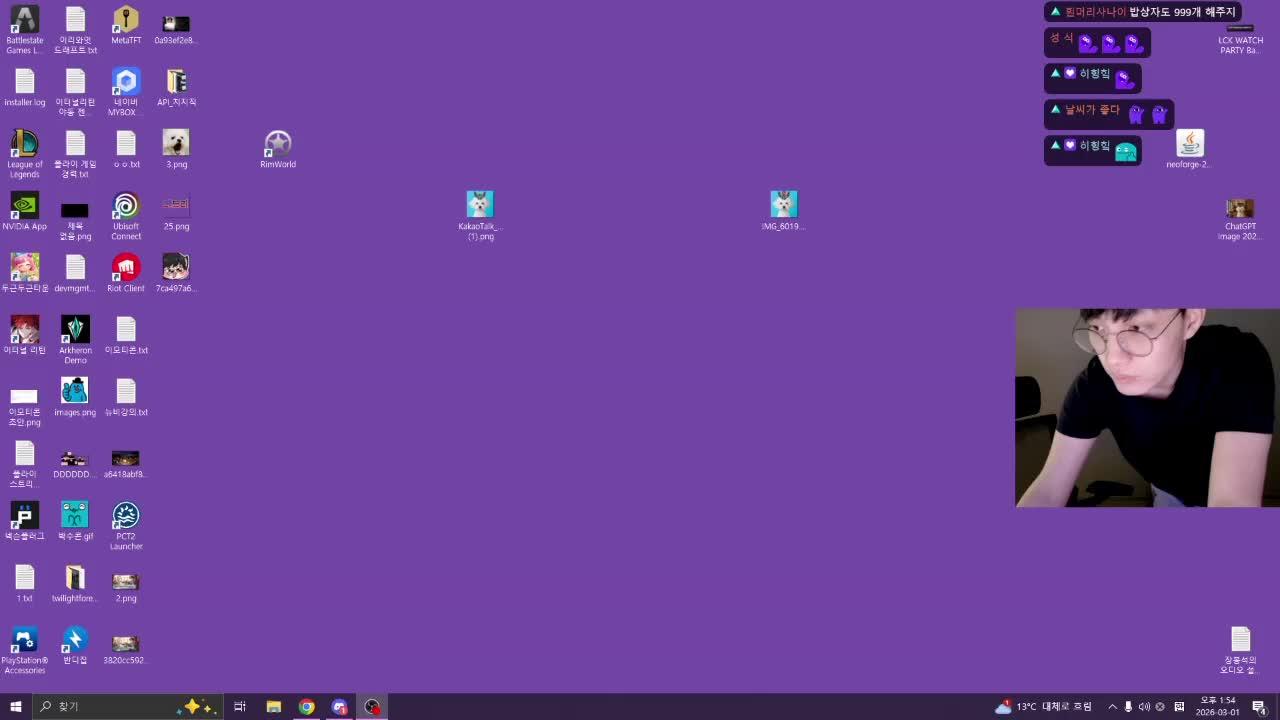The image size is (1280, 720).
Task: Select the 박수콘.gif file
Action: point(75,521)
